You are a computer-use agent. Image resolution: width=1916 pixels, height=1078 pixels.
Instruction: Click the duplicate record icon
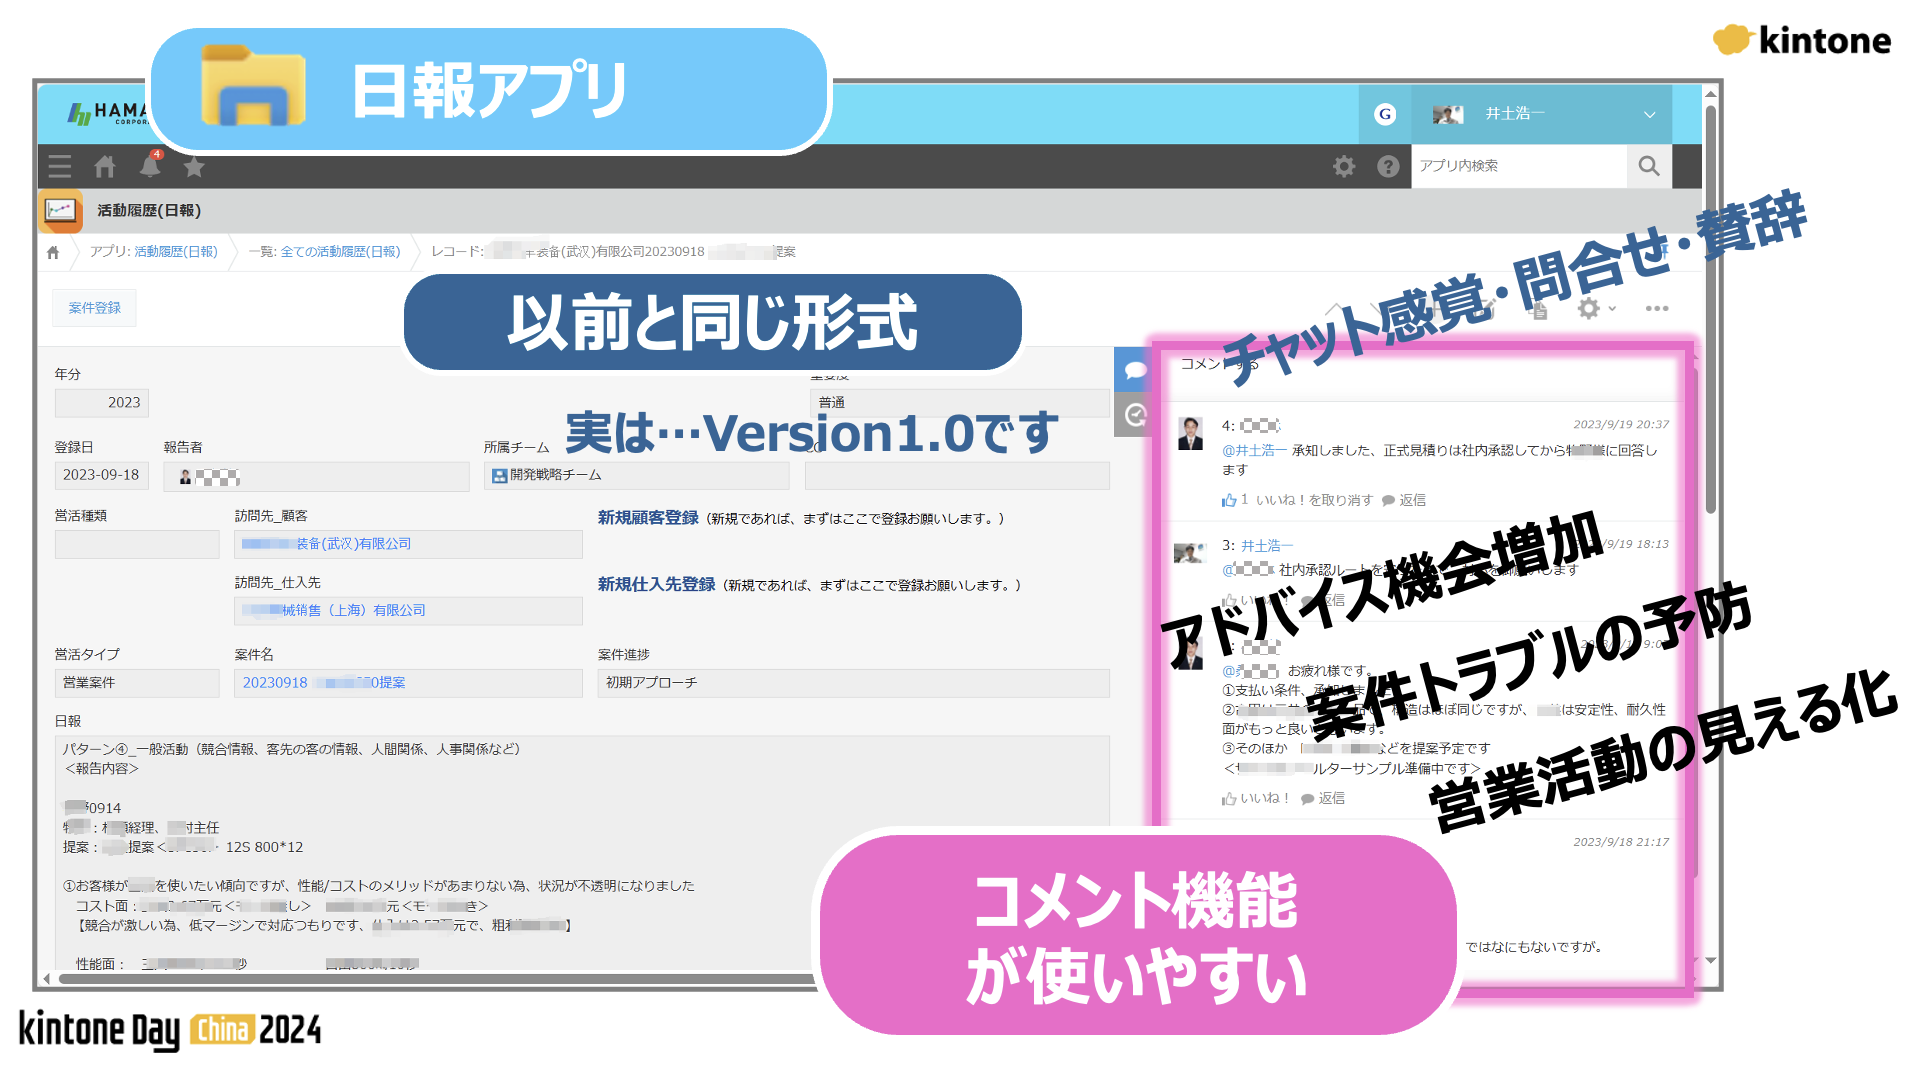pos(1538,309)
